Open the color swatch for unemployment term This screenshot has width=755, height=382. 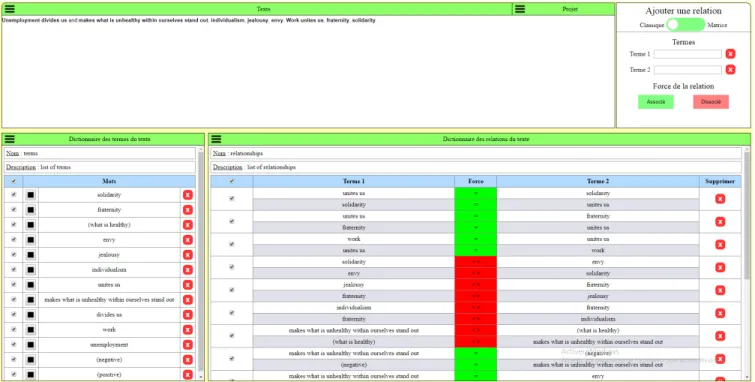point(31,345)
